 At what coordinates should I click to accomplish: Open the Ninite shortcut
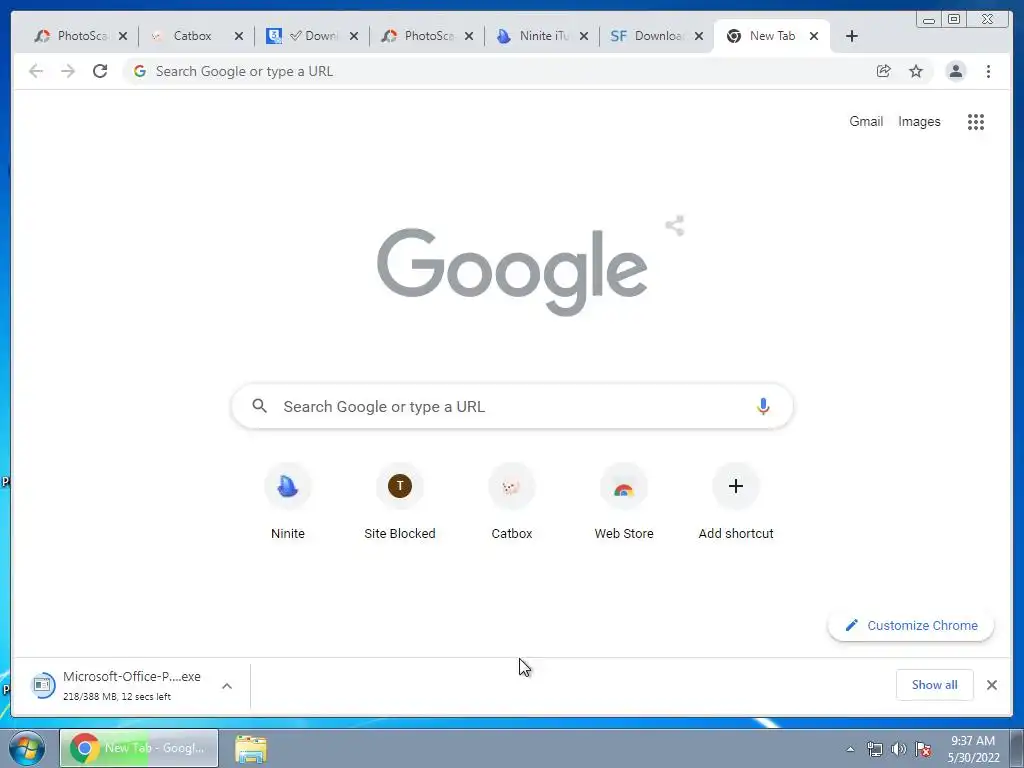pyautogui.click(x=287, y=502)
